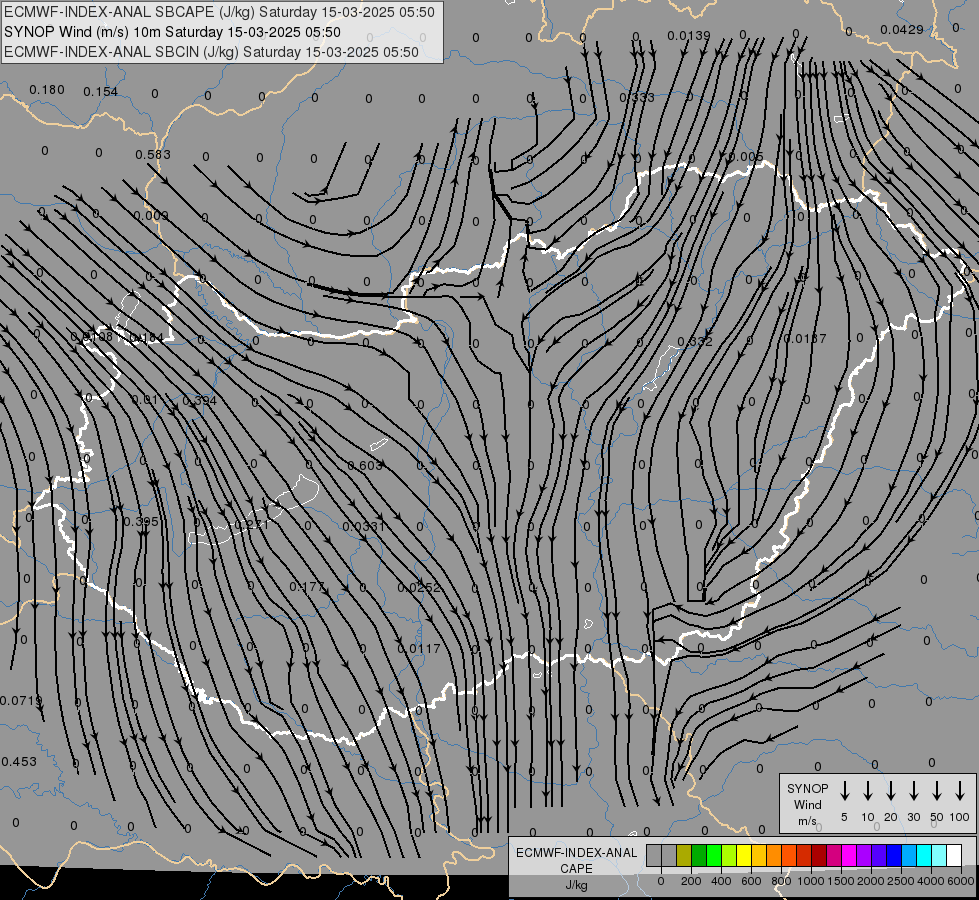This screenshot has height=900, width=979.
Task: Click the 20 m/s wind arrow in legend
Action: 890,791
